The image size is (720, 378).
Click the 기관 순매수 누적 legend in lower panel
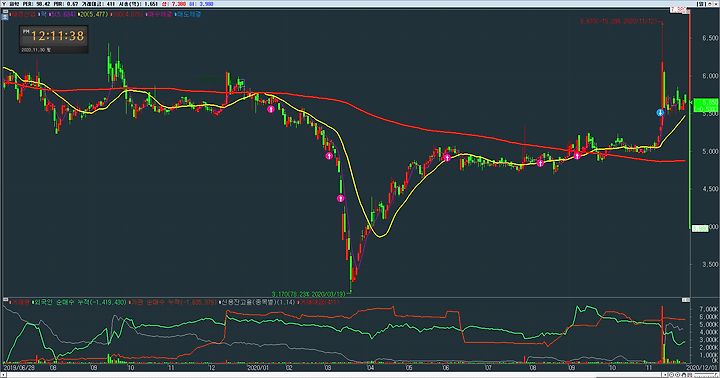[x=174, y=302]
